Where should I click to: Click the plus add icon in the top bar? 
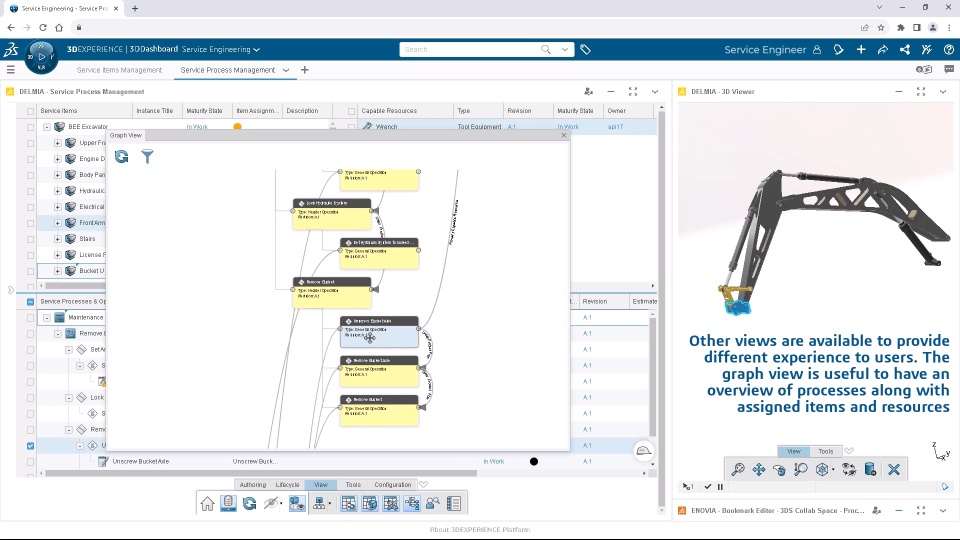point(861,50)
